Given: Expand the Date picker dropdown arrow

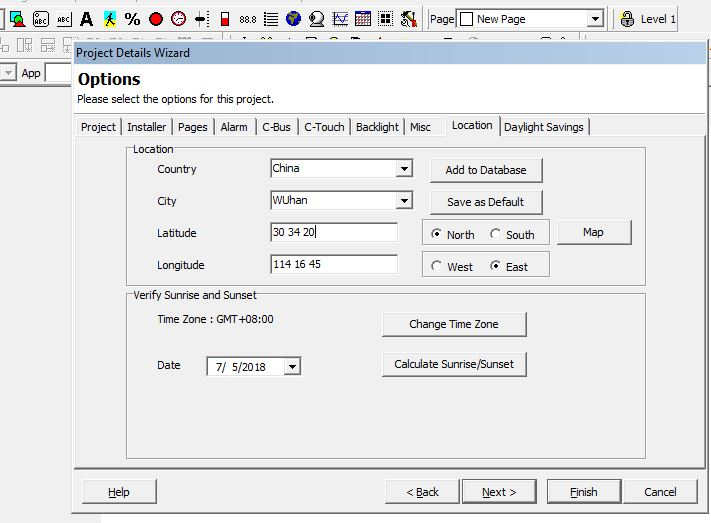Looking at the screenshot, I should 292,367.
